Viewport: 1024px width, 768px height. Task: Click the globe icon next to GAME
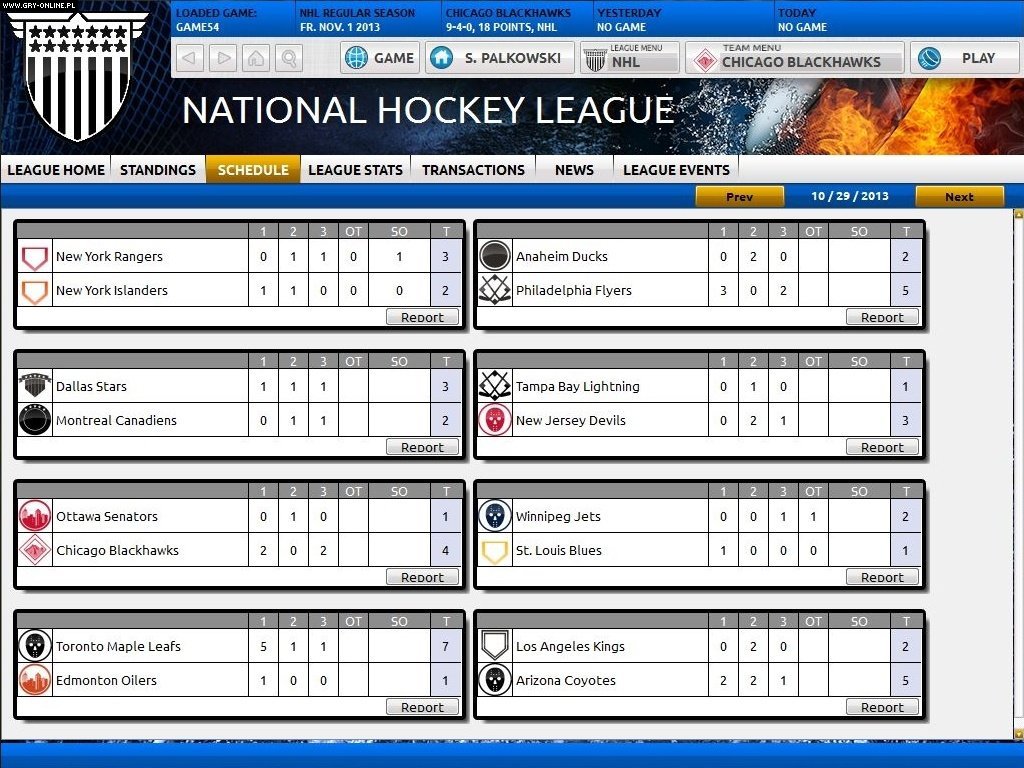(x=355, y=57)
